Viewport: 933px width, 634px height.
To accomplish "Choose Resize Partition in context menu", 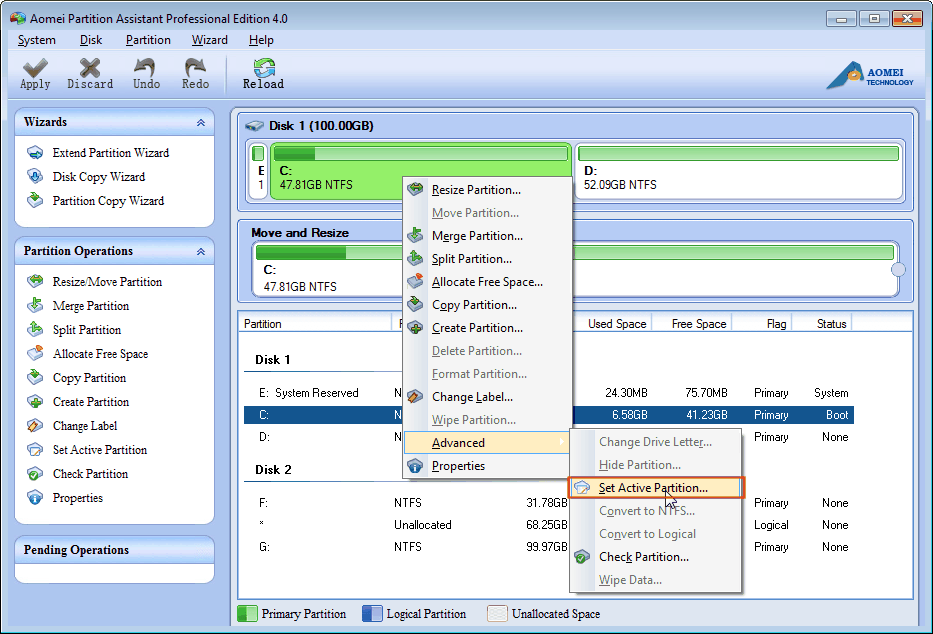I will coord(487,190).
